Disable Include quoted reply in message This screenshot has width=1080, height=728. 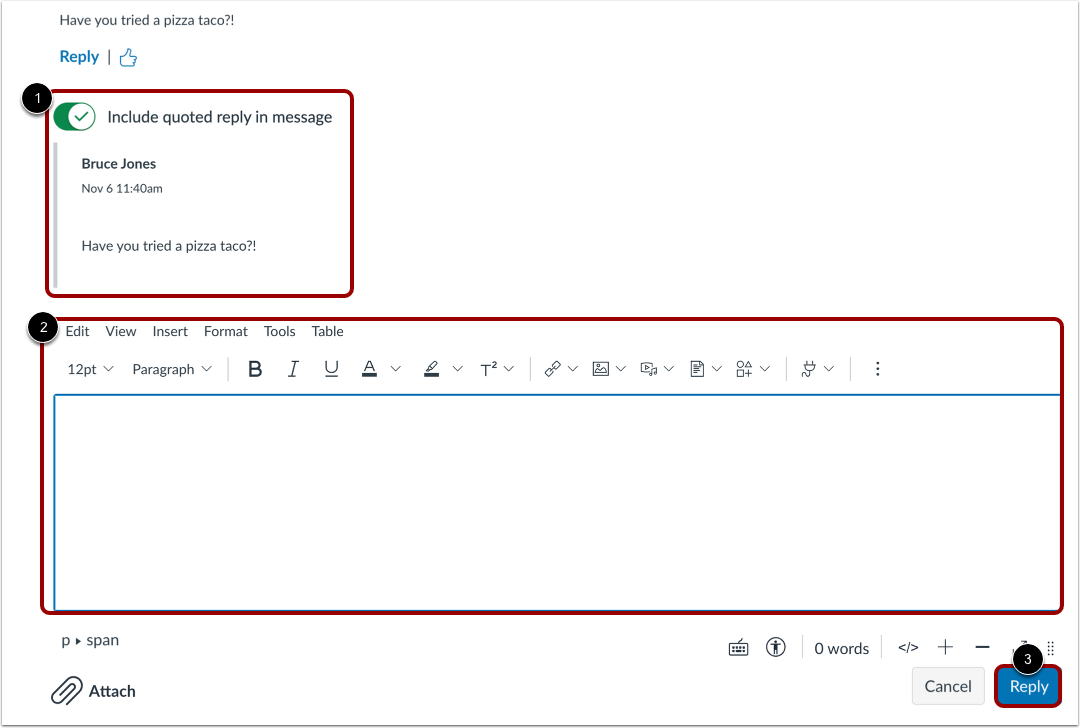click(x=75, y=116)
